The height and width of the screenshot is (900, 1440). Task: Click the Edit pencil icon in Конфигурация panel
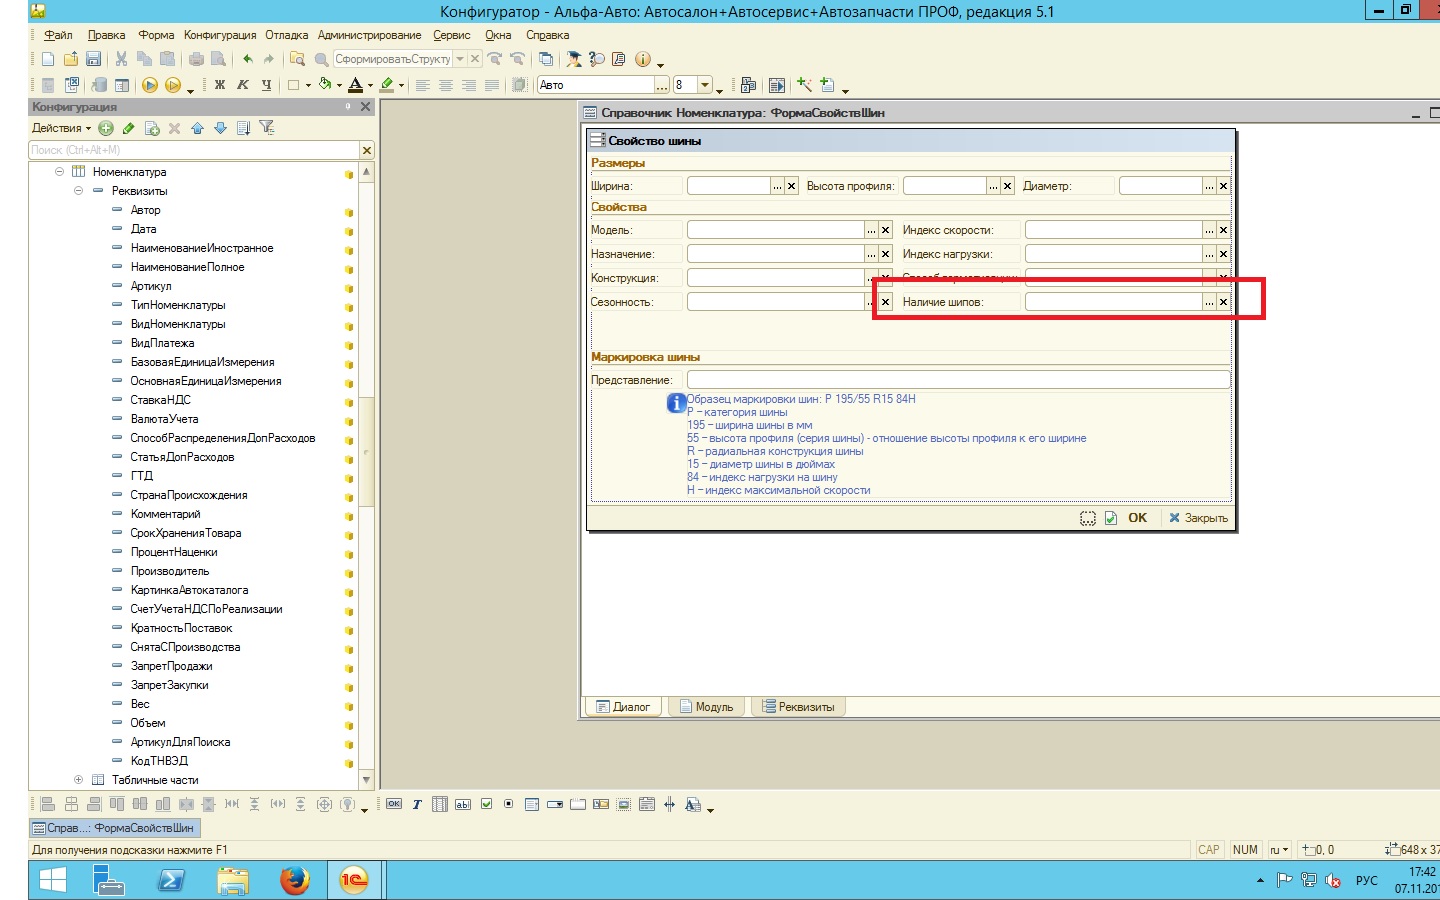click(x=129, y=128)
